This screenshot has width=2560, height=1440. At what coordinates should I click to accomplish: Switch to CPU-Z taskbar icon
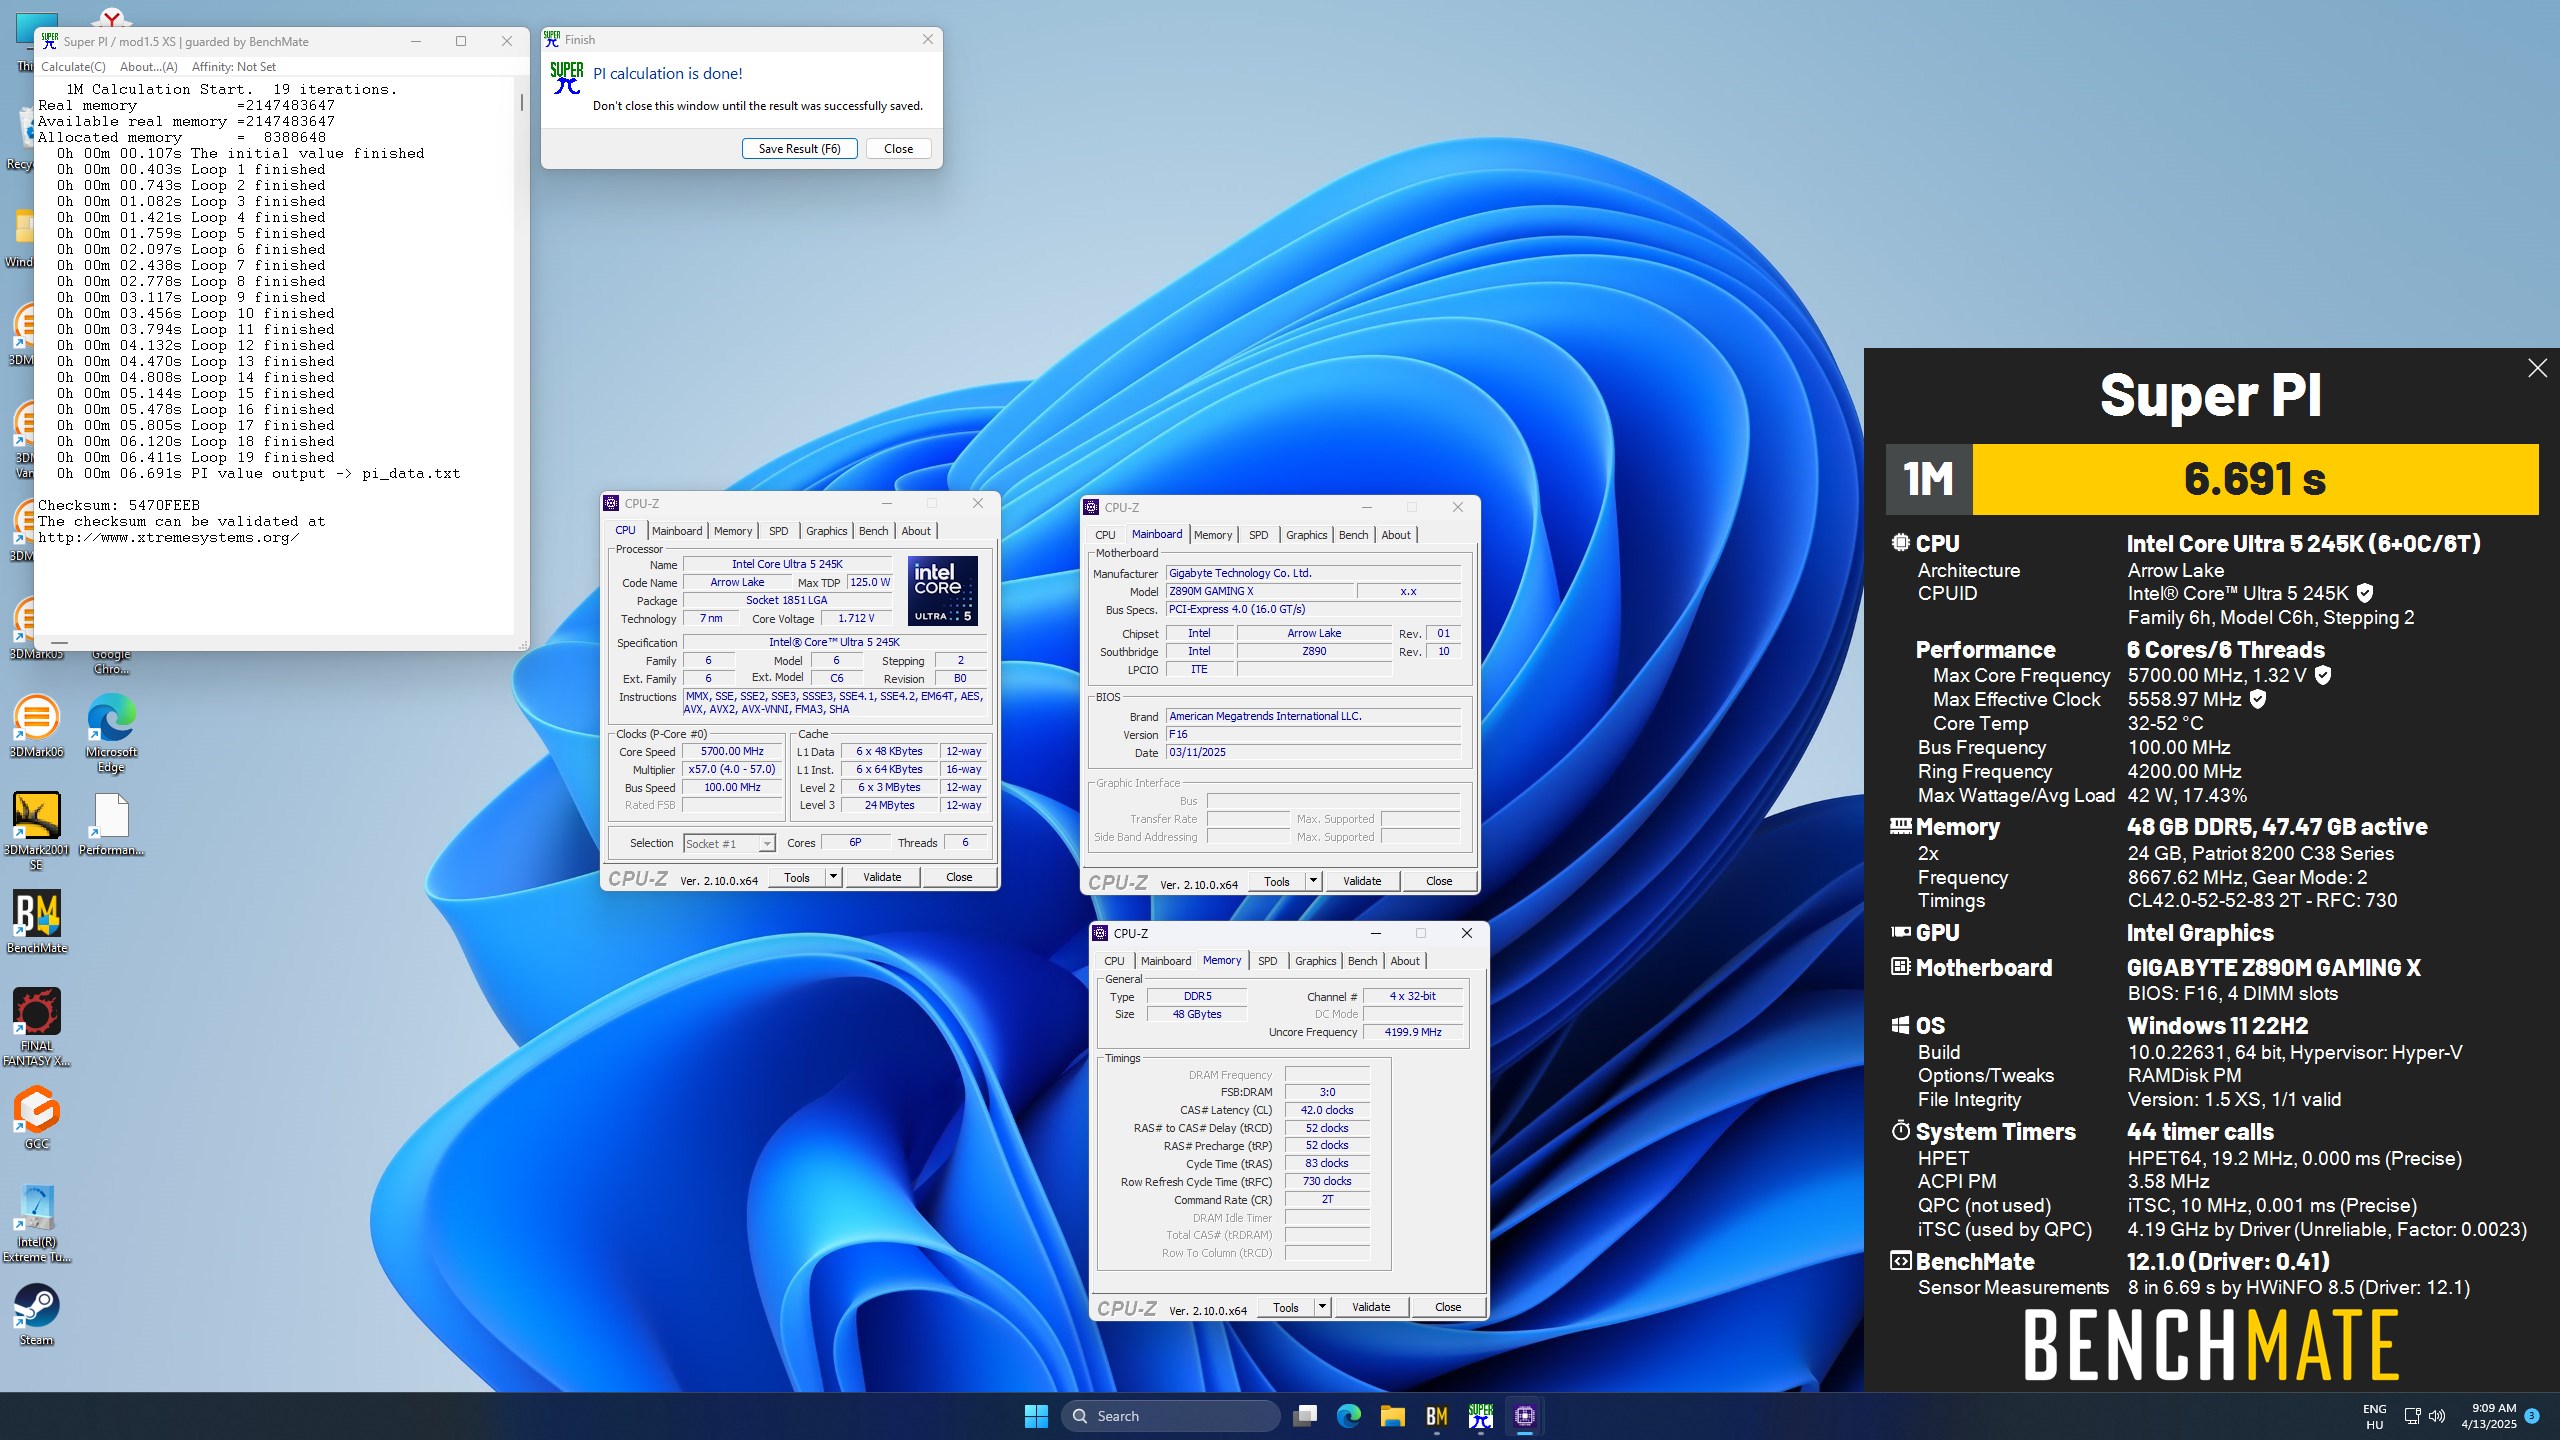tap(1525, 1416)
